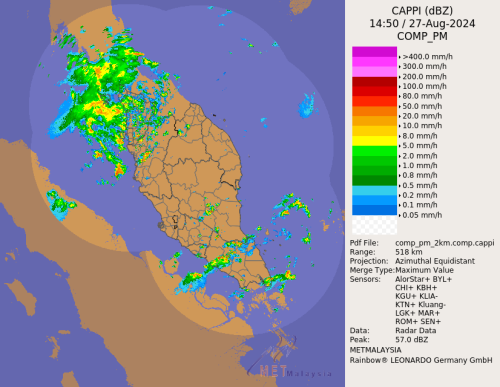Click the 2.0 mm/h bright green swatch
Viewport: 500px width, 387px height.
point(375,151)
